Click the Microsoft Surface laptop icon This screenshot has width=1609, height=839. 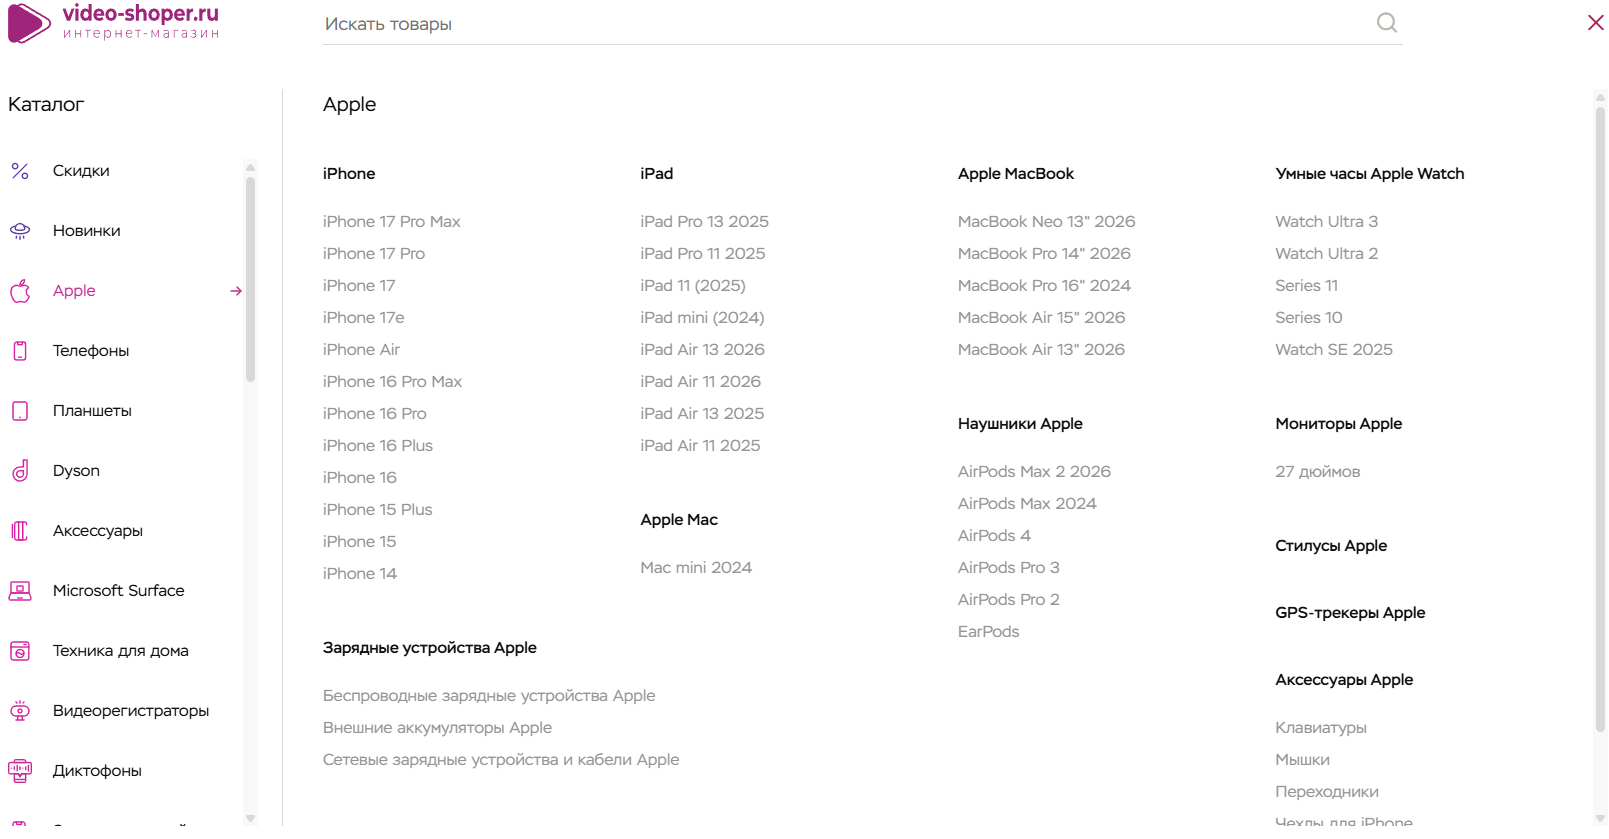pos(20,591)
